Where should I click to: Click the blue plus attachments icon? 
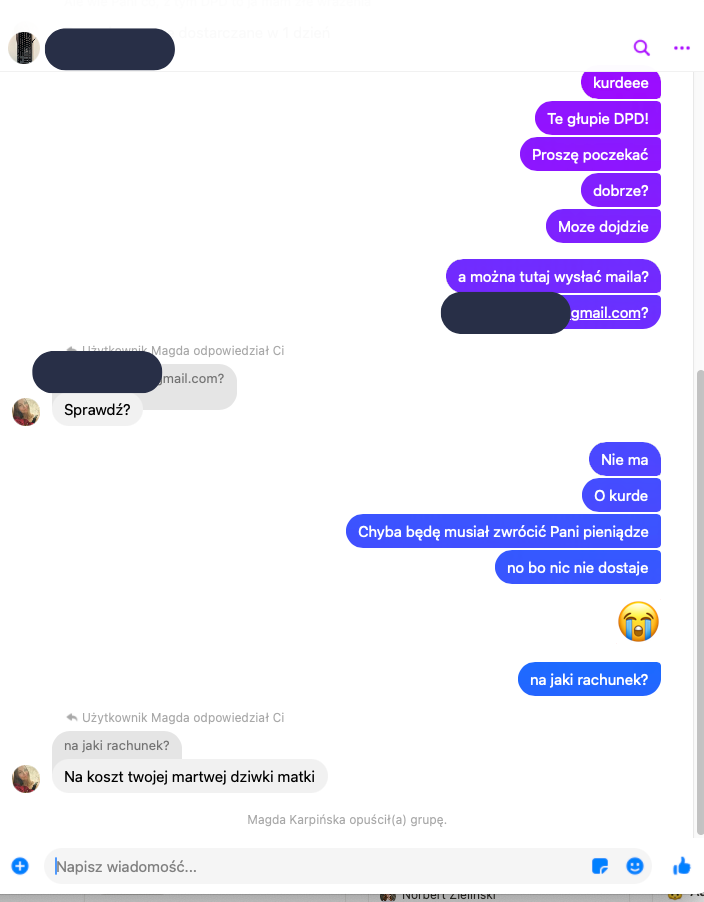[x=20, y=866]
